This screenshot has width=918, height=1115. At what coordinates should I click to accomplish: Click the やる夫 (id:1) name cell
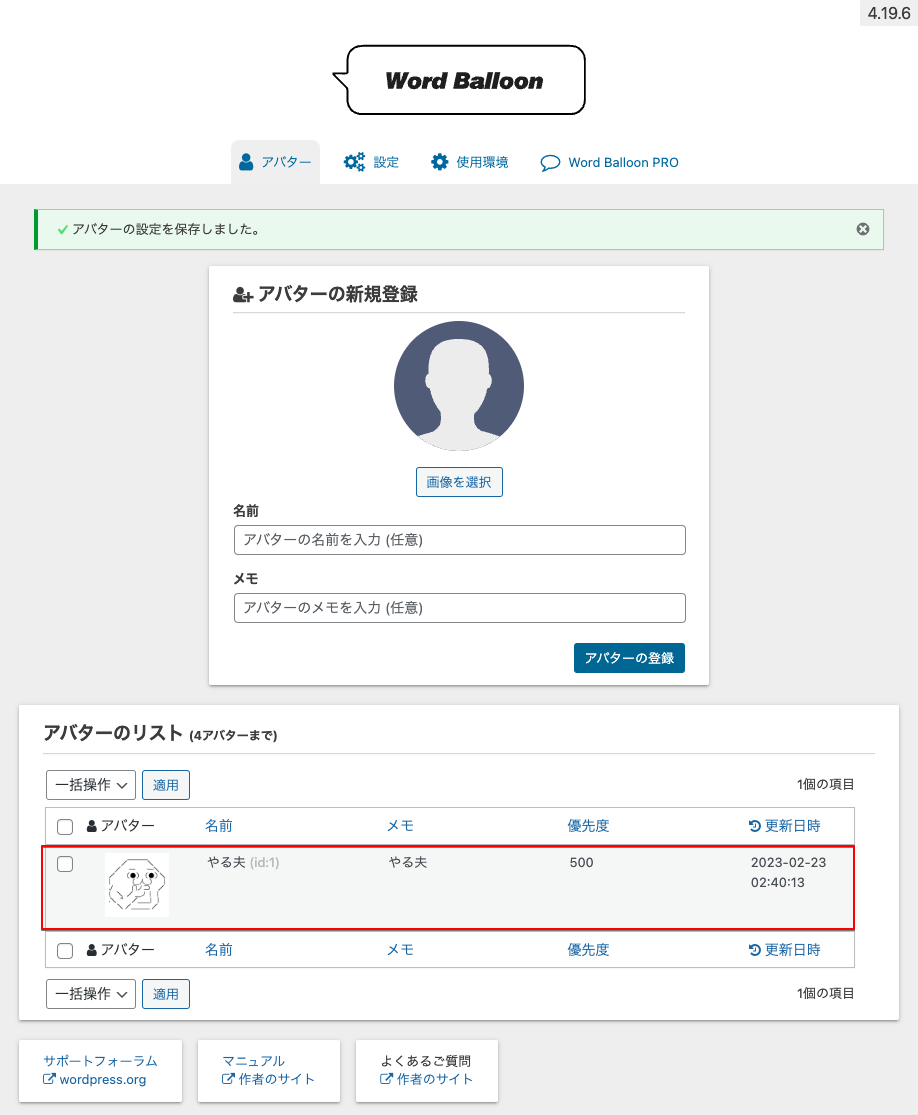pyautogui.click(x=243, y=863)
